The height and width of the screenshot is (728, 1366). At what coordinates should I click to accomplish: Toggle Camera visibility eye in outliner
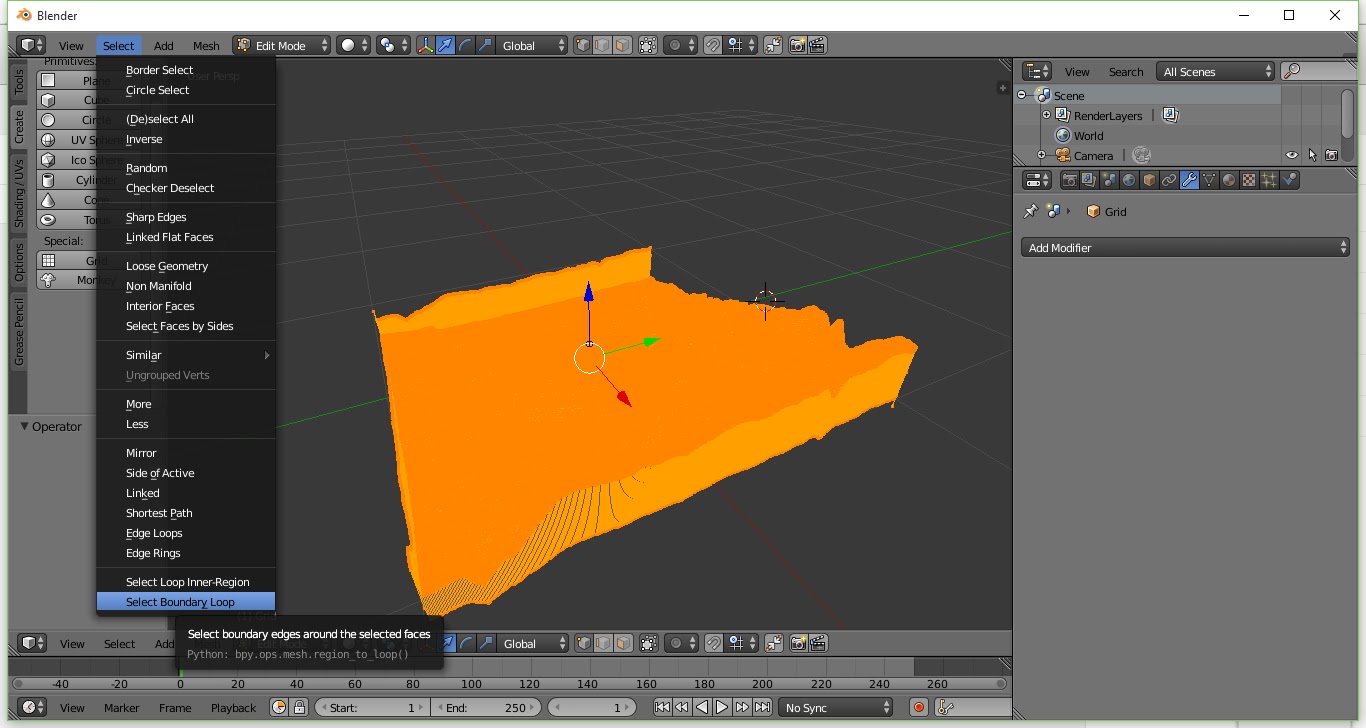tap(1292, 155)
